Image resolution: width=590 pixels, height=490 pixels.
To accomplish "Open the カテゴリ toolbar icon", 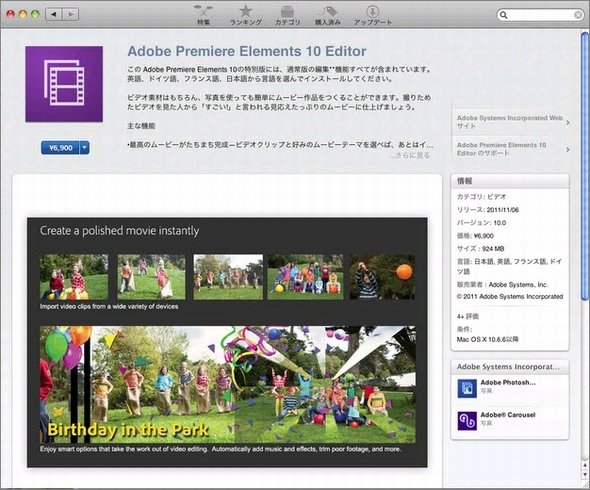I will (x=287, y=15).
